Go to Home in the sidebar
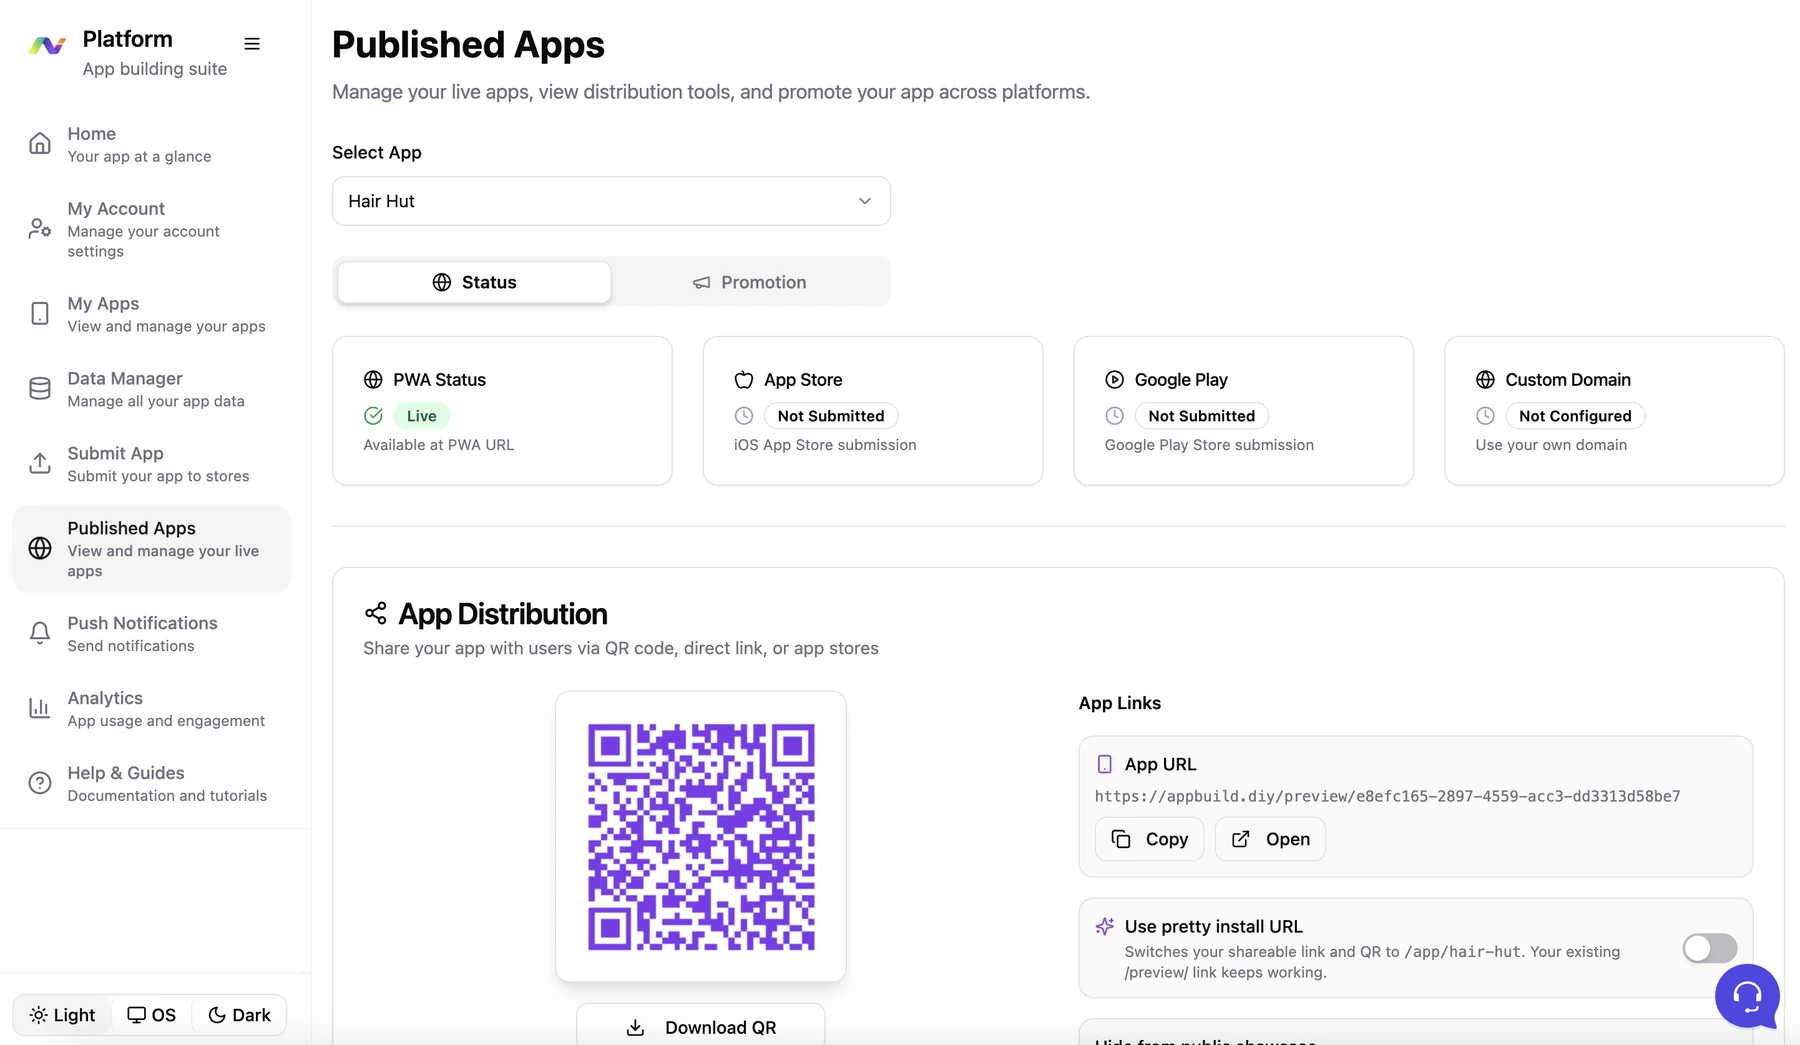Image resolution: width=1800 pixels, height=1045 pixels. point(152,144)
